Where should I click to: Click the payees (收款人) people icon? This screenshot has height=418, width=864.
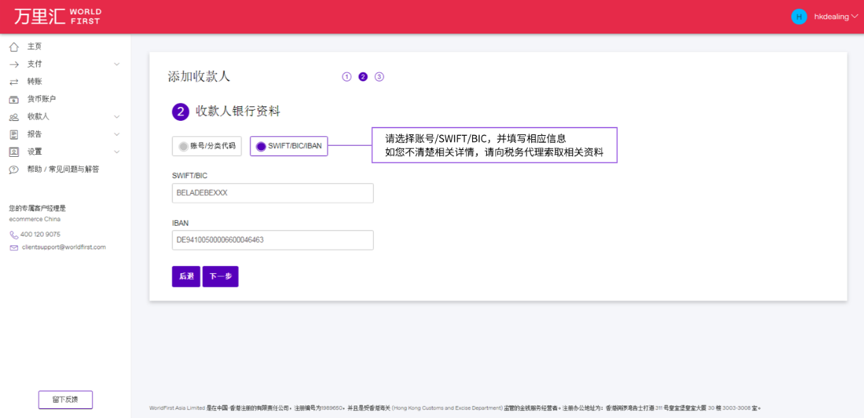tap(13, 116)
